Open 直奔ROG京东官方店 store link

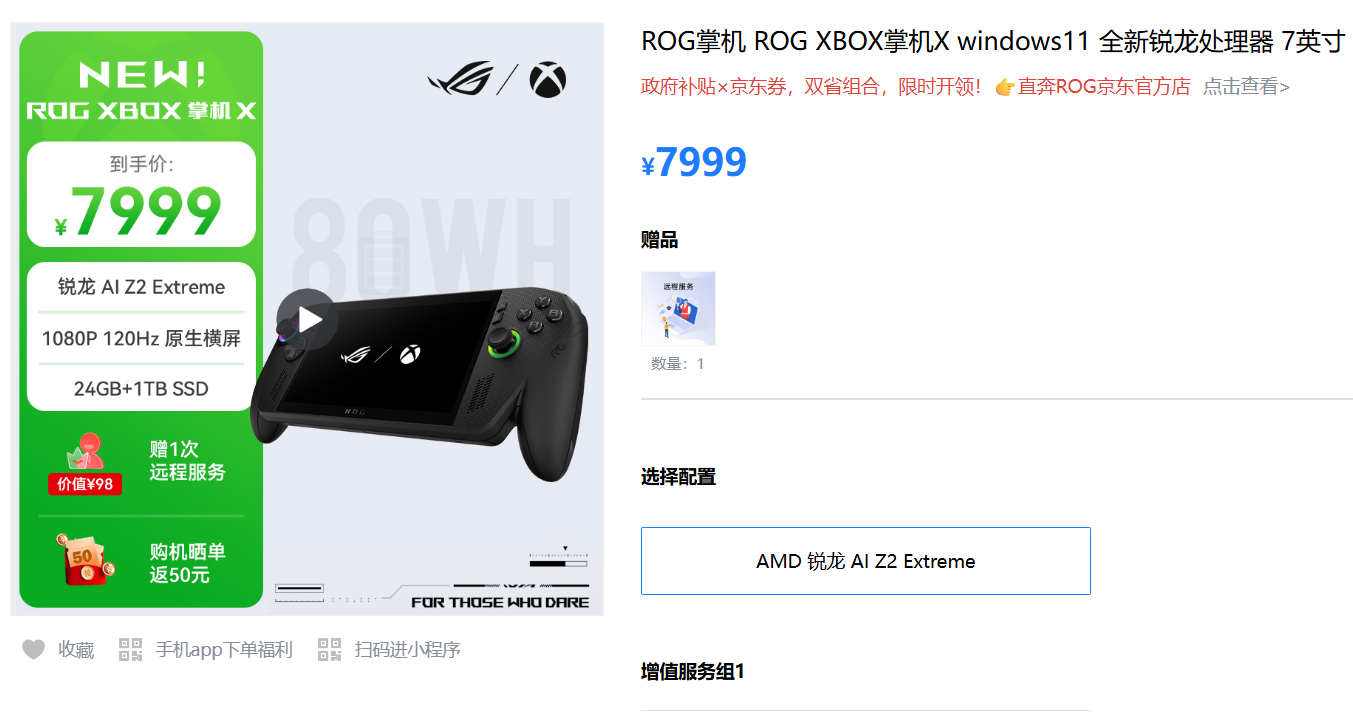1104,87
